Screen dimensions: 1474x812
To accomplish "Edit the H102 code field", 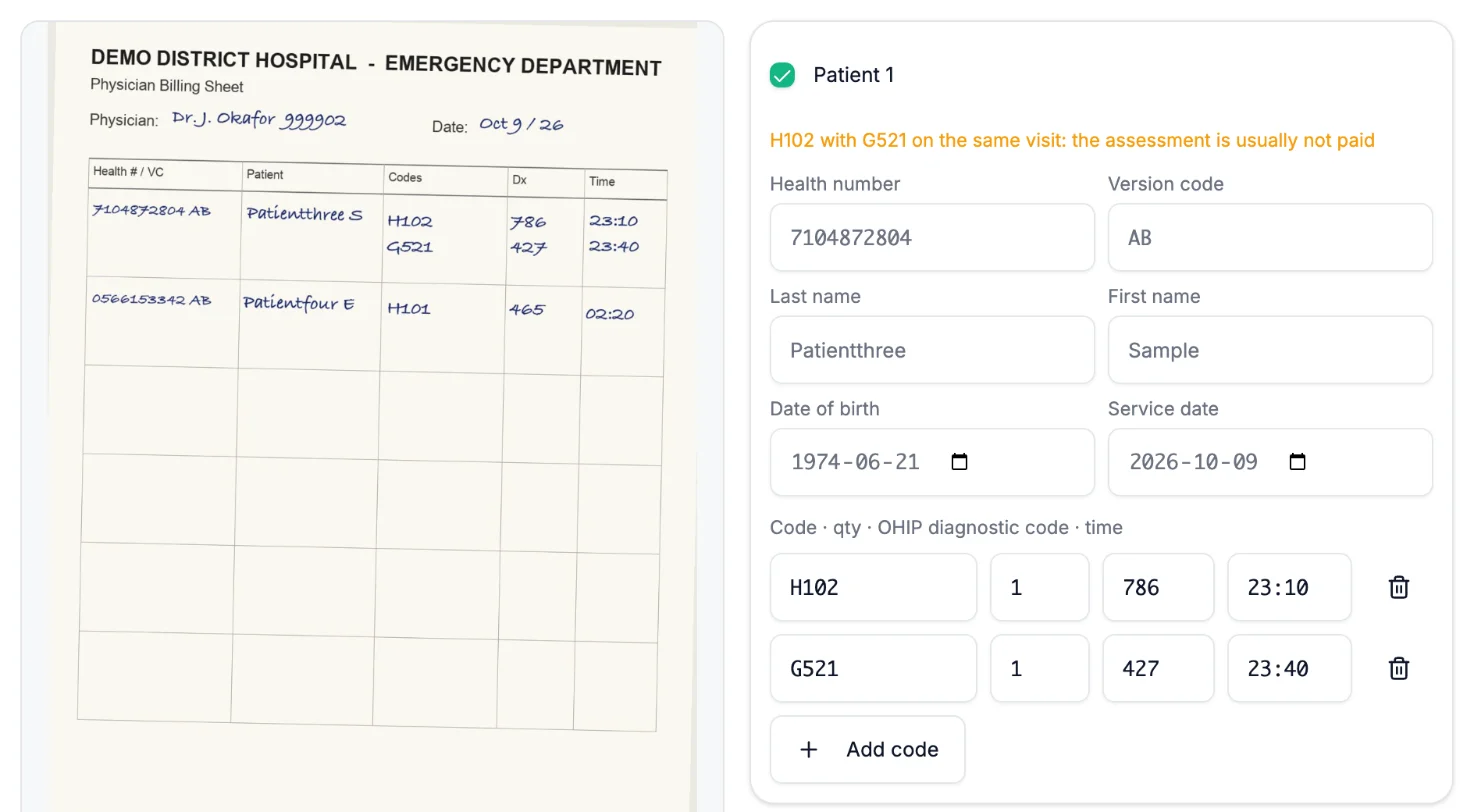I will coord(873,587).
